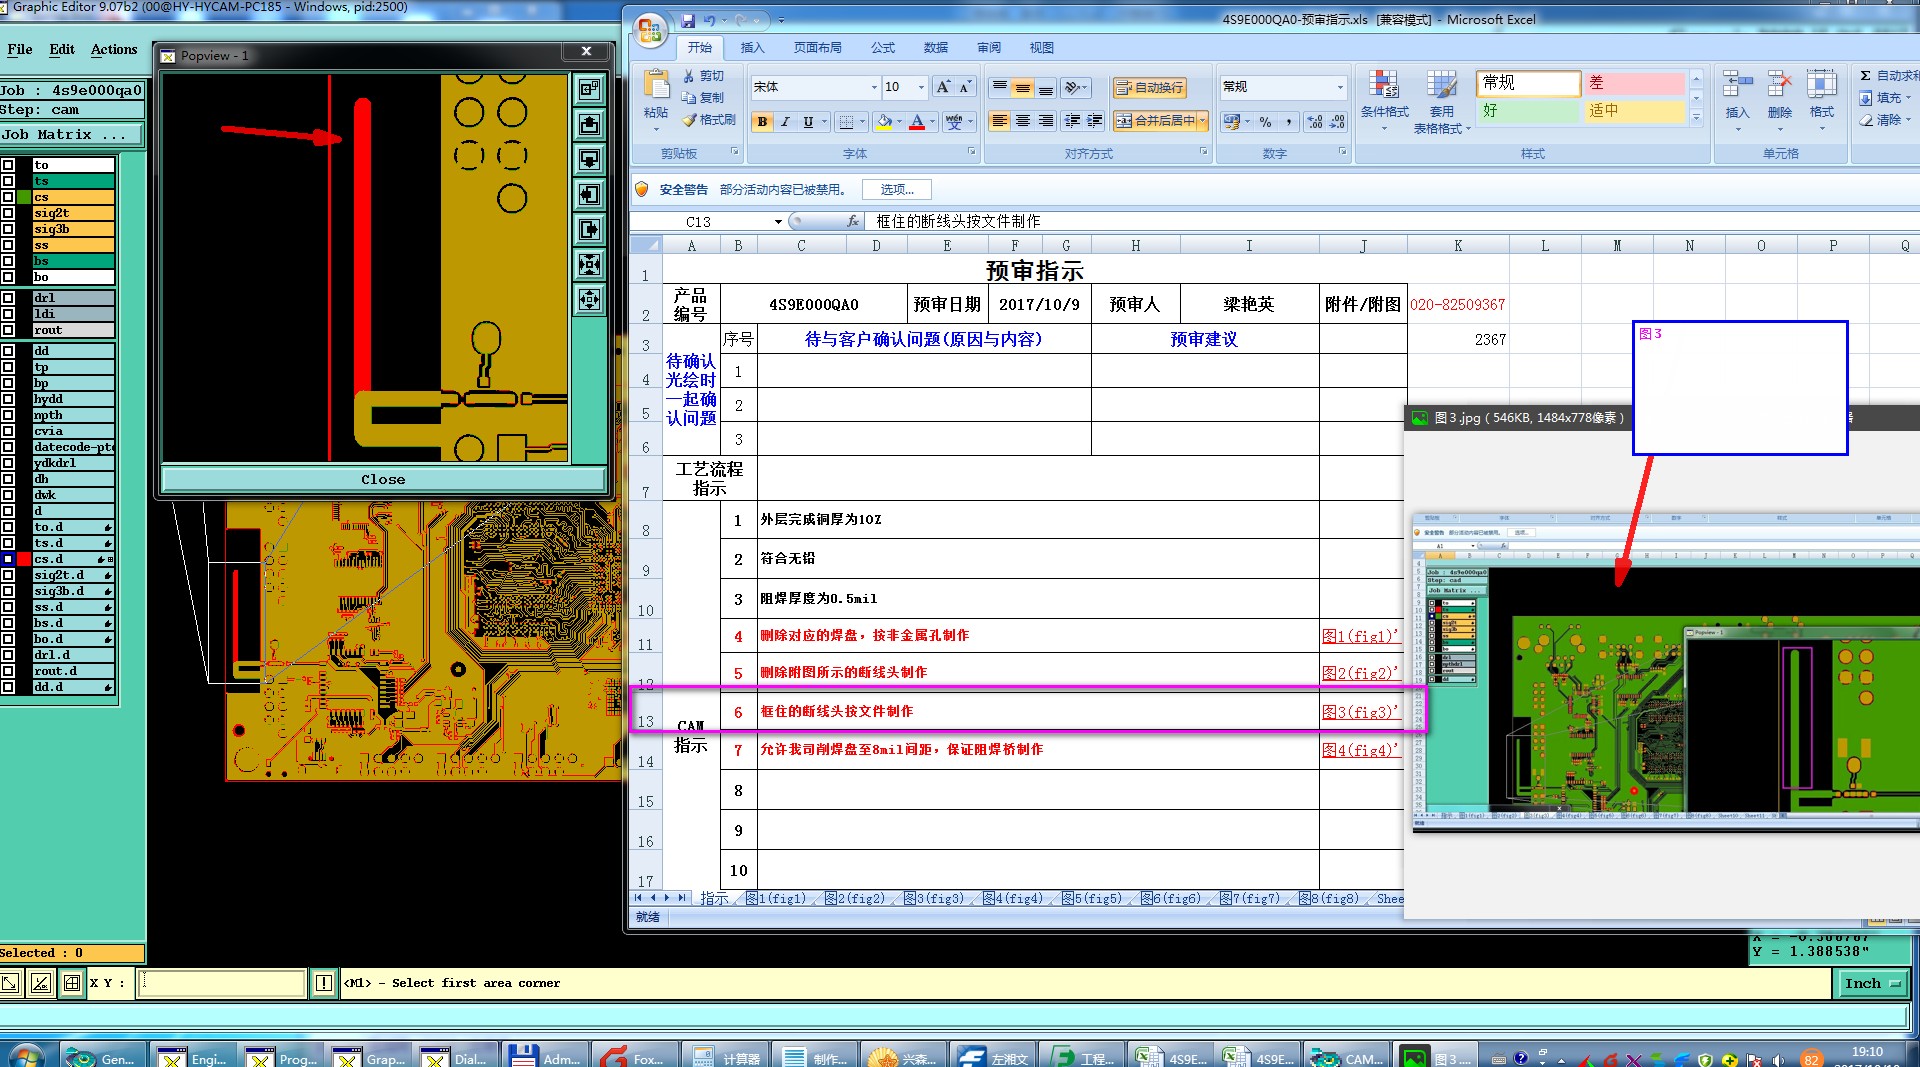This screenshot has width=1920, height=1067.
Task: Click the 图3(fig3) link in row 13
Action: pos(1360,712)
